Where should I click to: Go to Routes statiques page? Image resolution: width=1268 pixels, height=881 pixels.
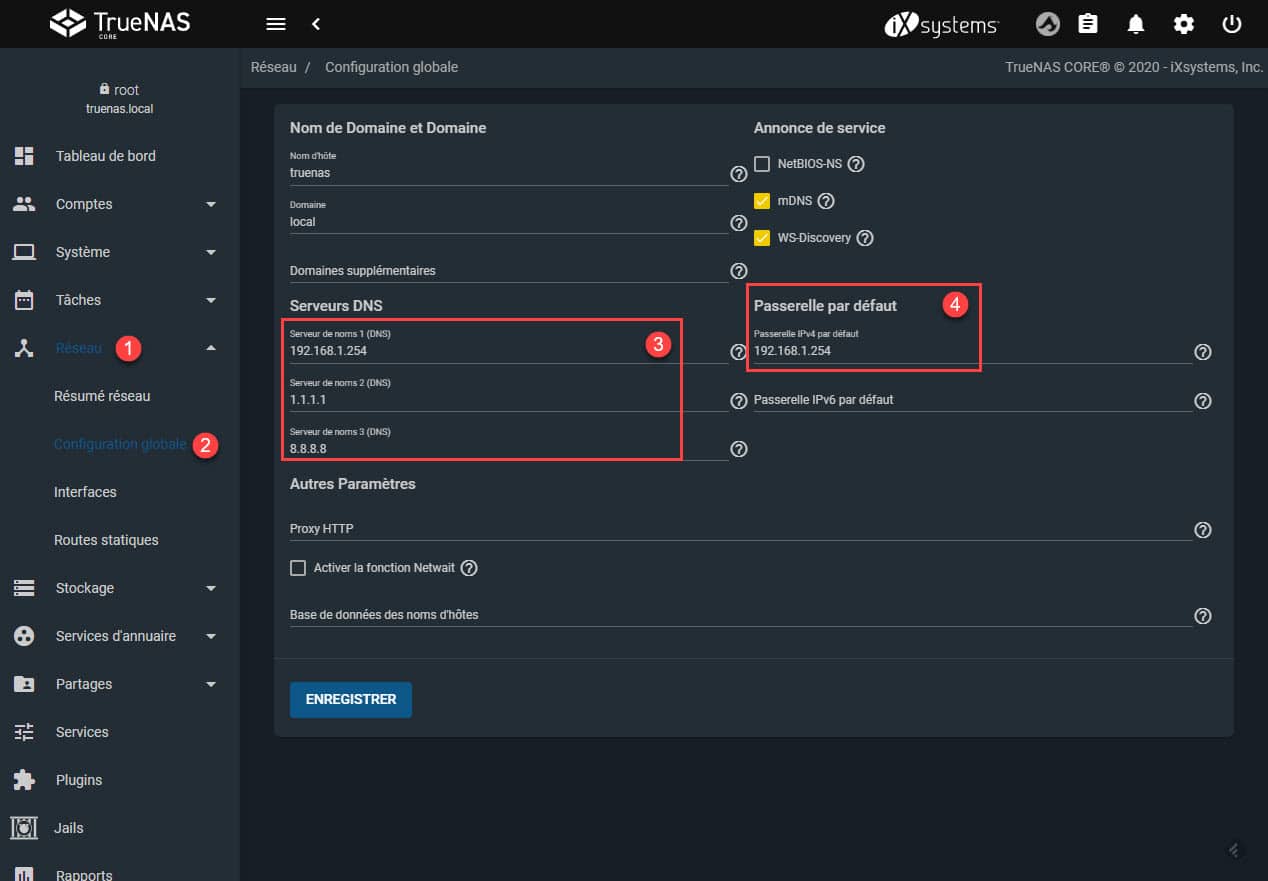click(106, 540)
